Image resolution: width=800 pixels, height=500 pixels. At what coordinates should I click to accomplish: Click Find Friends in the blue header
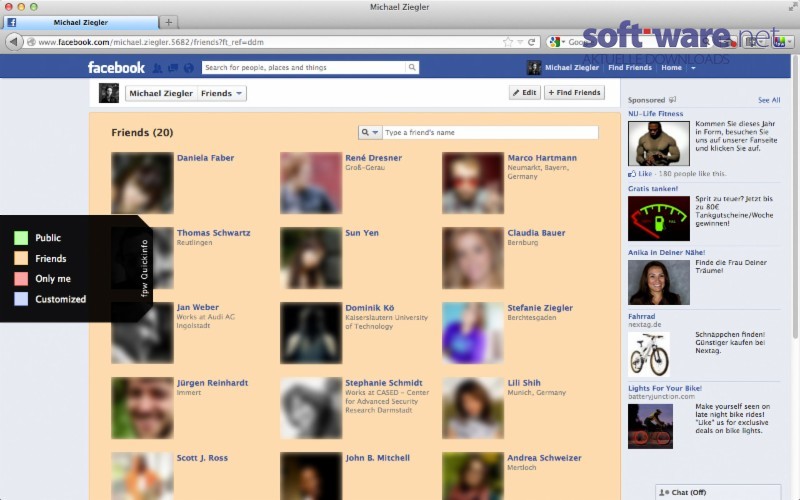[x=630, y=67]
